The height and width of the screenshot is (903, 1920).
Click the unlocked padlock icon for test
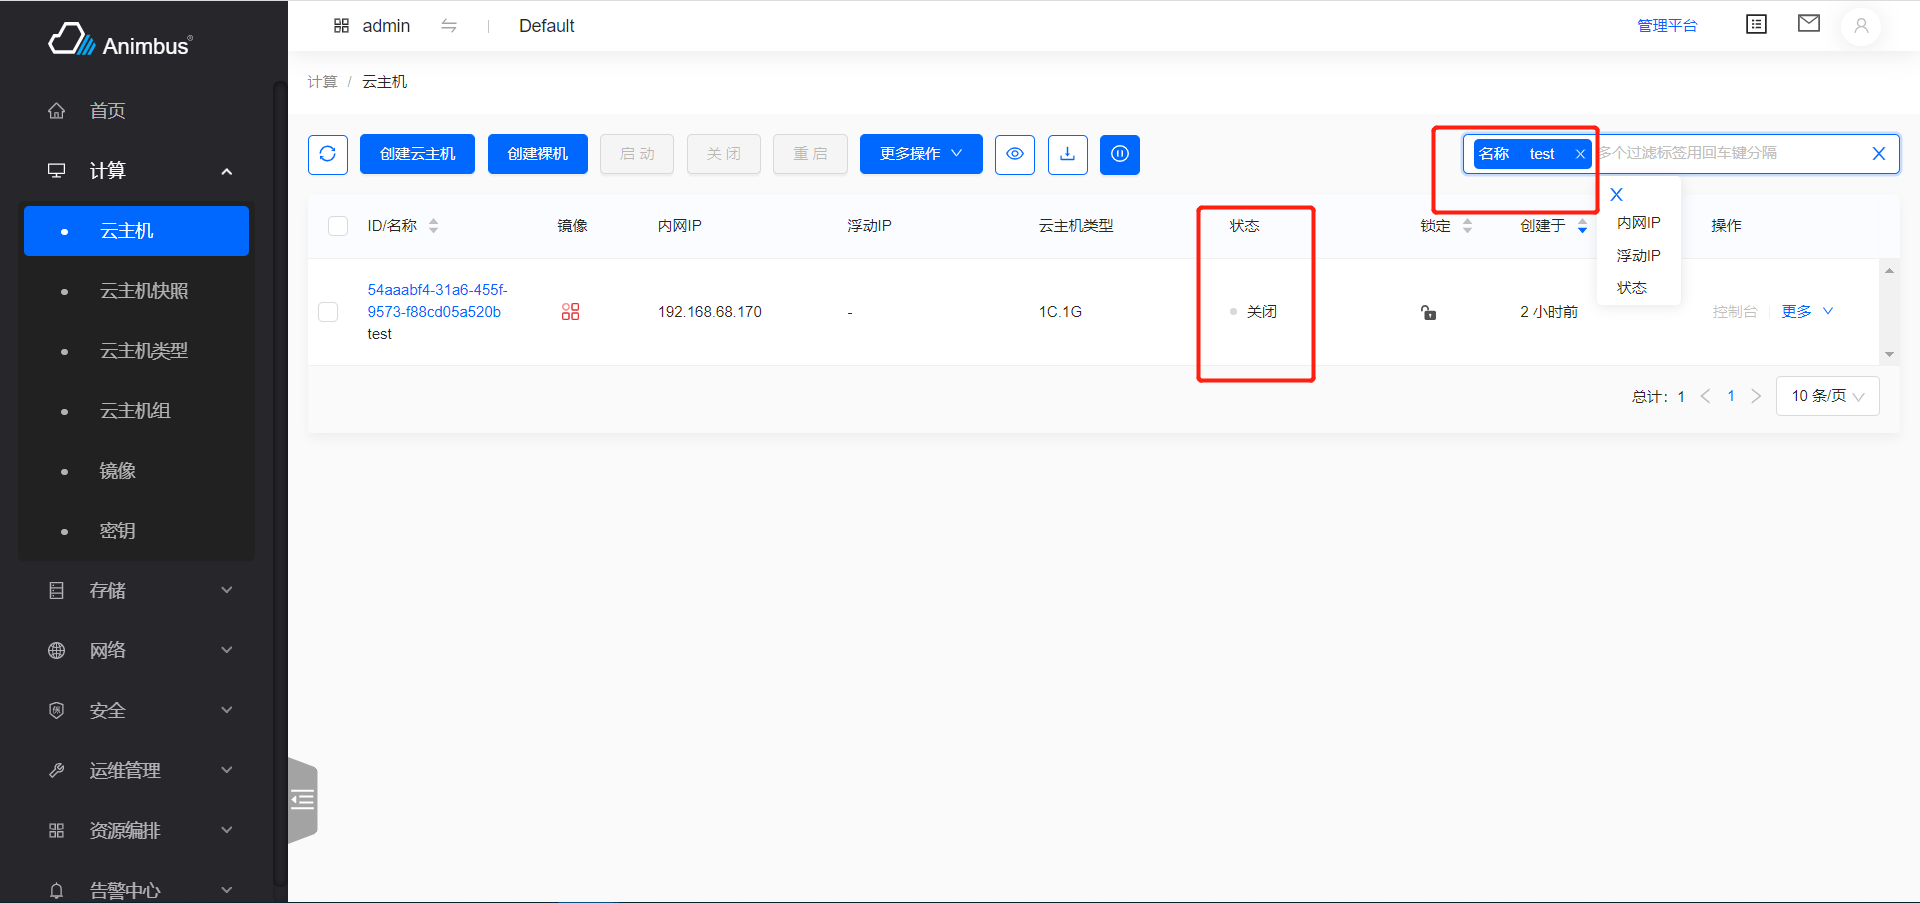pos(1429,312)
